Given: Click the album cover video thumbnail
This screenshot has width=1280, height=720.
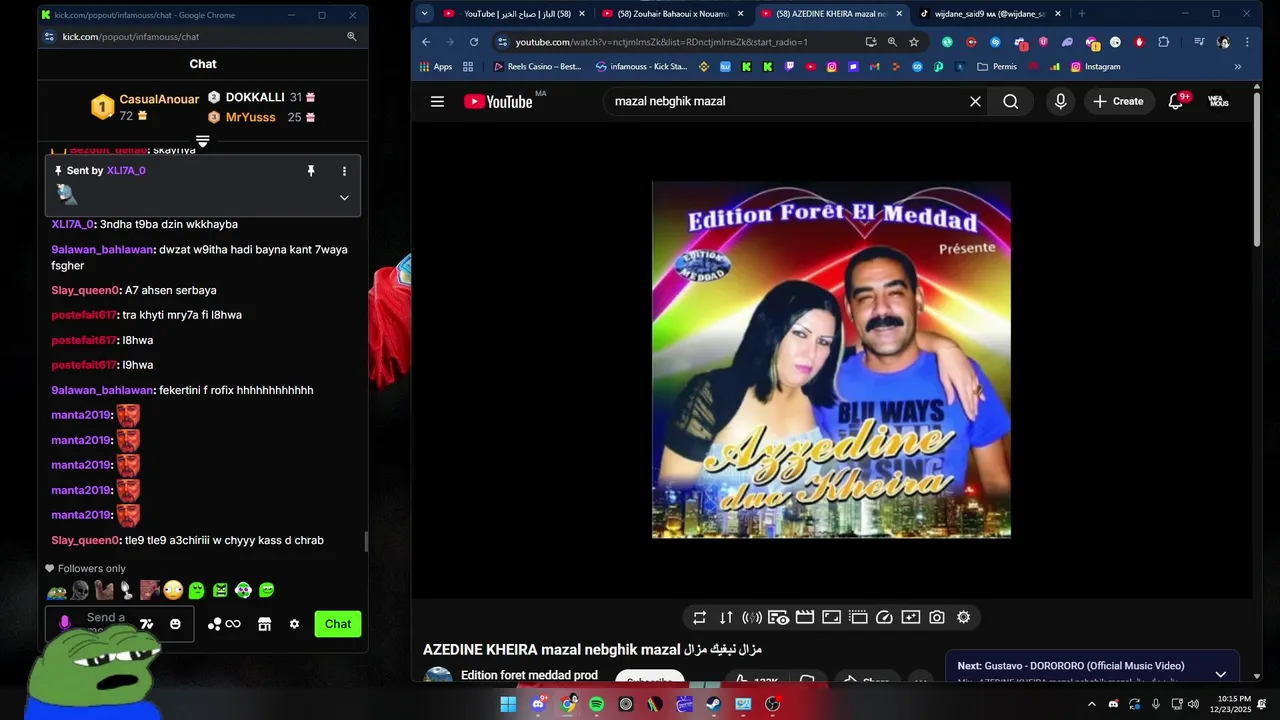Looking at the screenshot, I should 831,360.
